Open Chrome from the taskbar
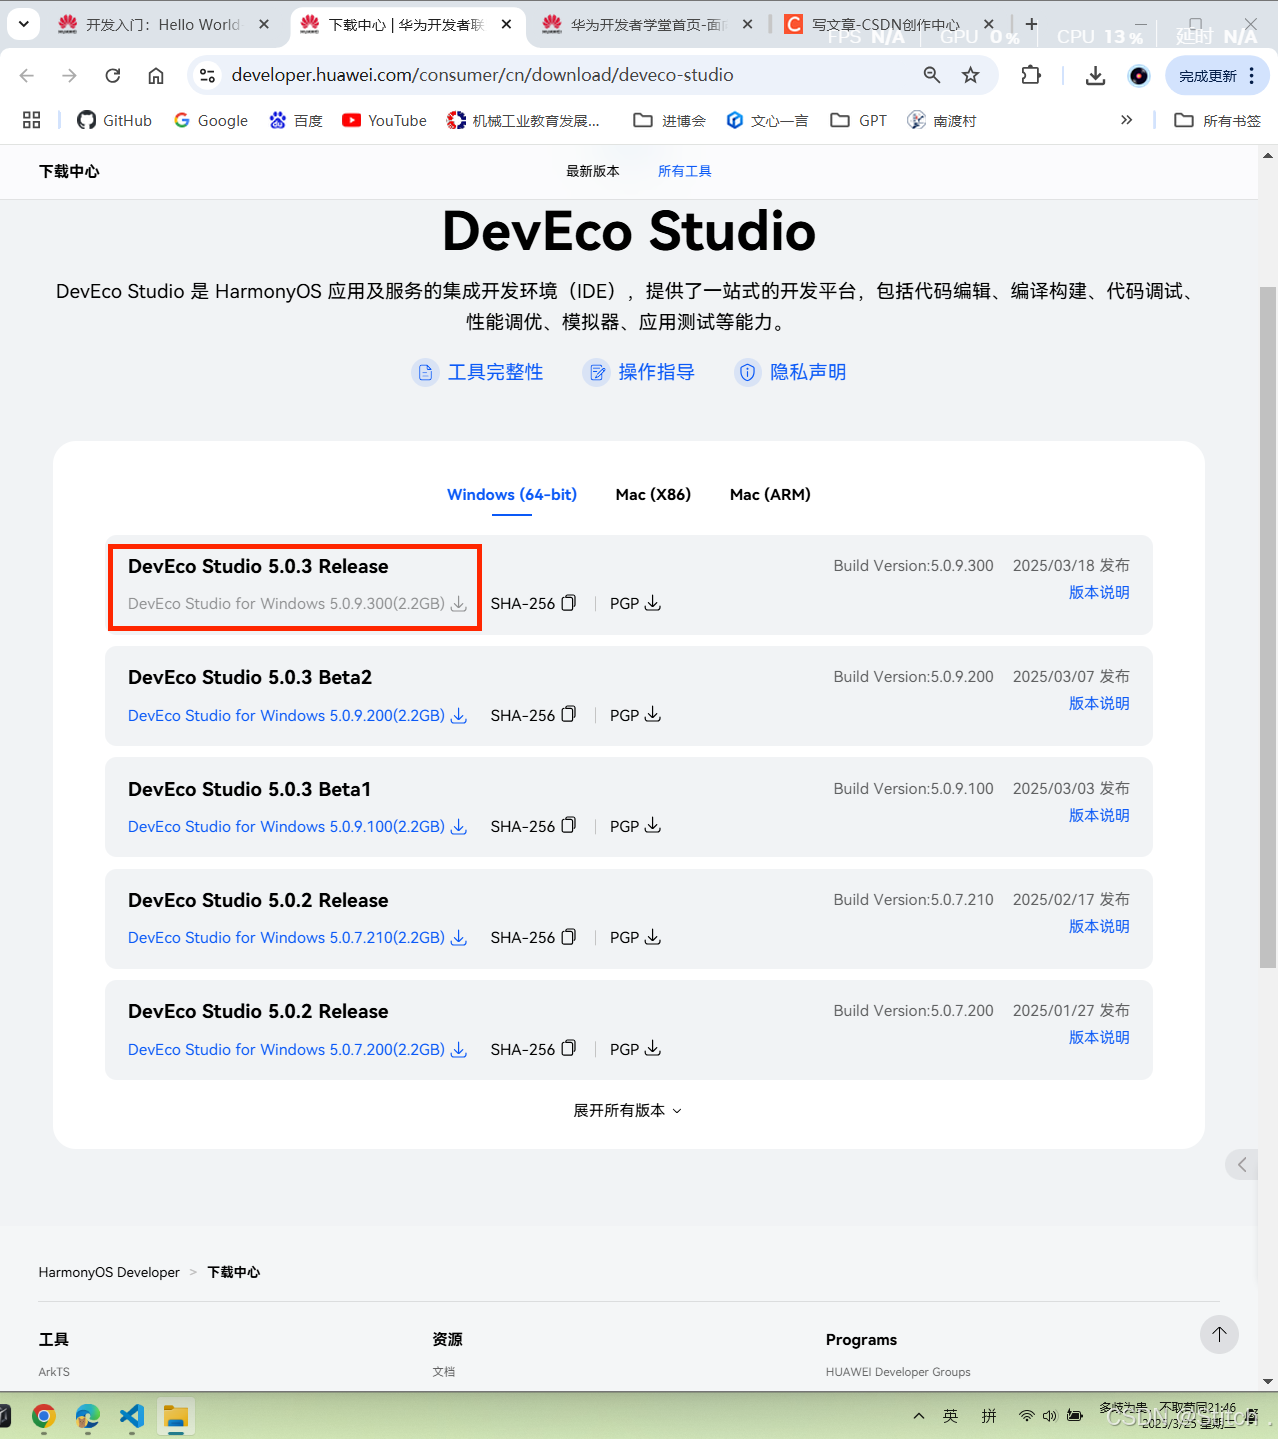This screenshot has width=1278, height=1439. tap(43, 1416)
